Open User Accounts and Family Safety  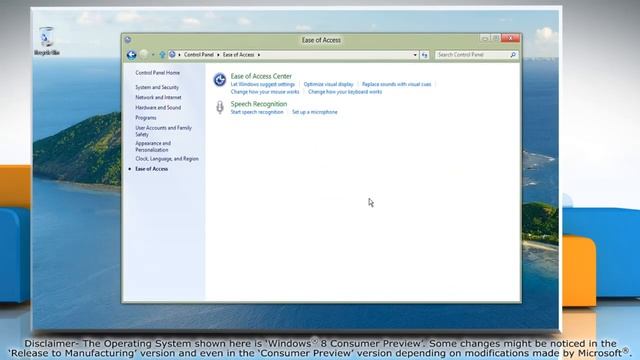coord(164,131)
